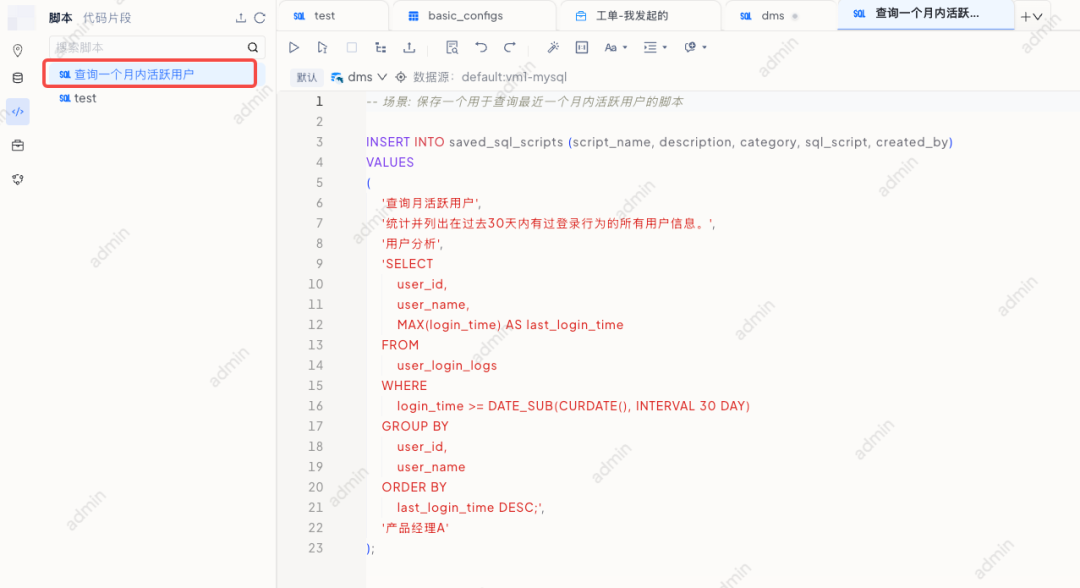The height and width of the screenshot is (588, 1080).
Task: Switch to the dms editor tab
Action: point(780,15)
